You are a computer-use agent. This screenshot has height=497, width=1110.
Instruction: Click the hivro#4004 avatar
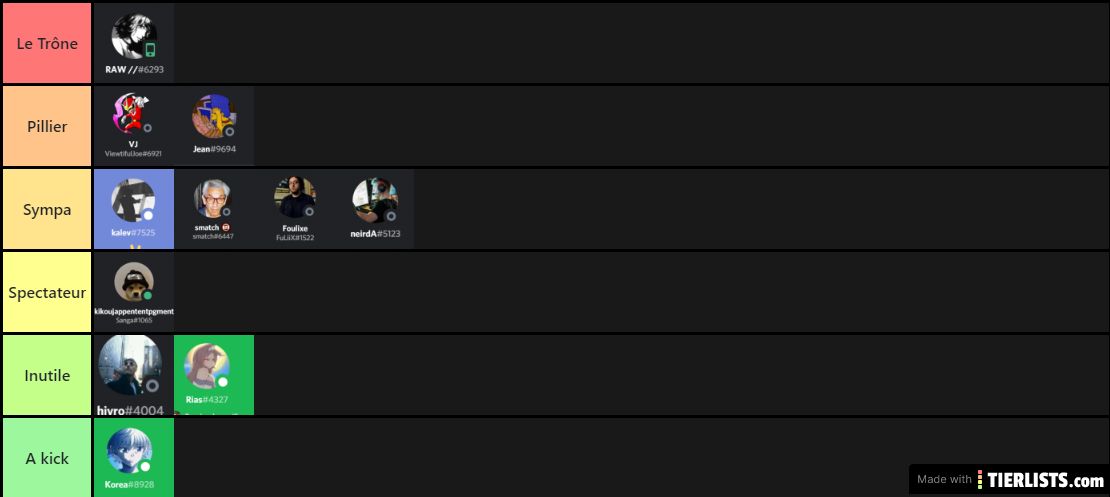click(x=130, y=366)
